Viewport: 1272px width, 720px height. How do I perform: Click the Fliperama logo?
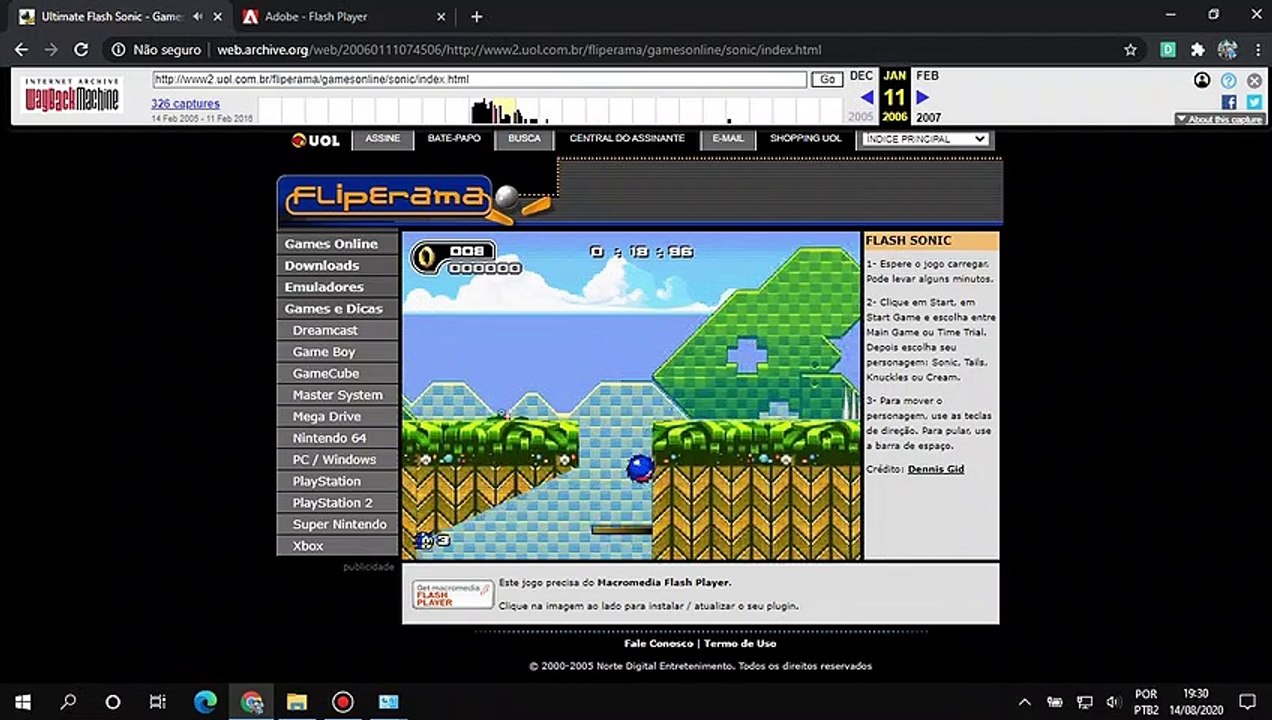click(387, 197)
